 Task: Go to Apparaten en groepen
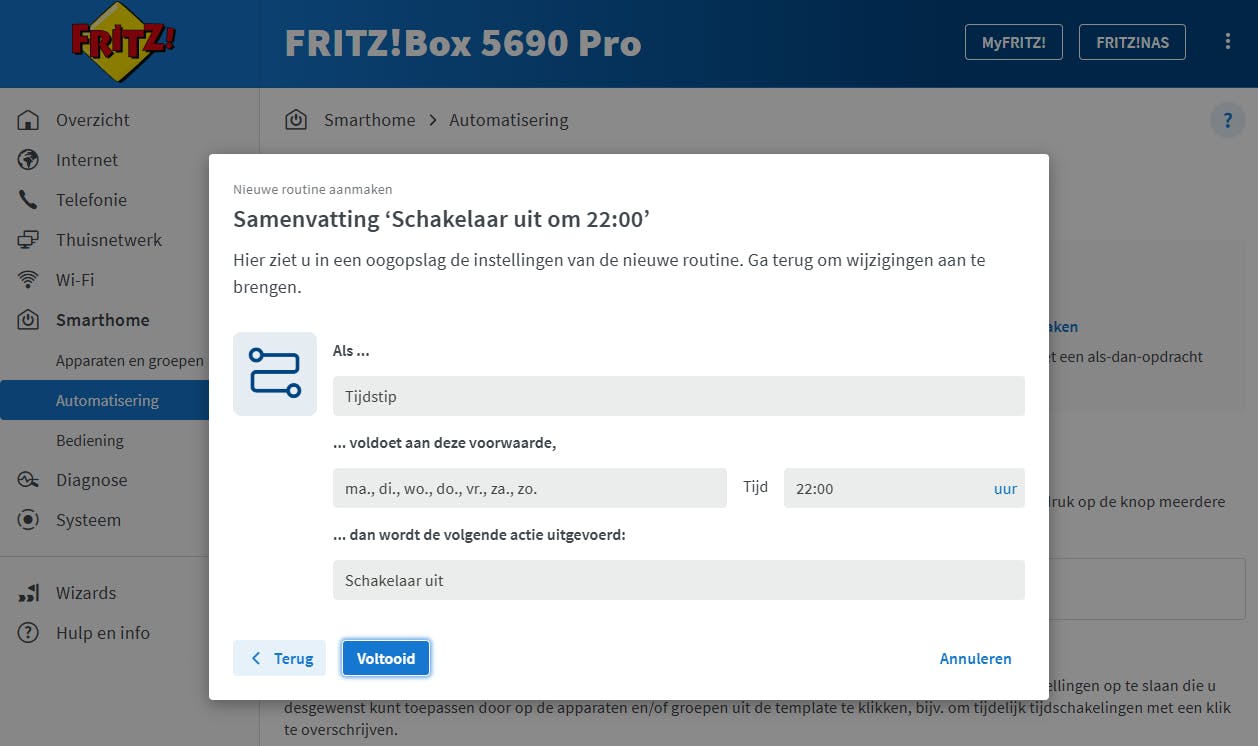click(130, 361)
